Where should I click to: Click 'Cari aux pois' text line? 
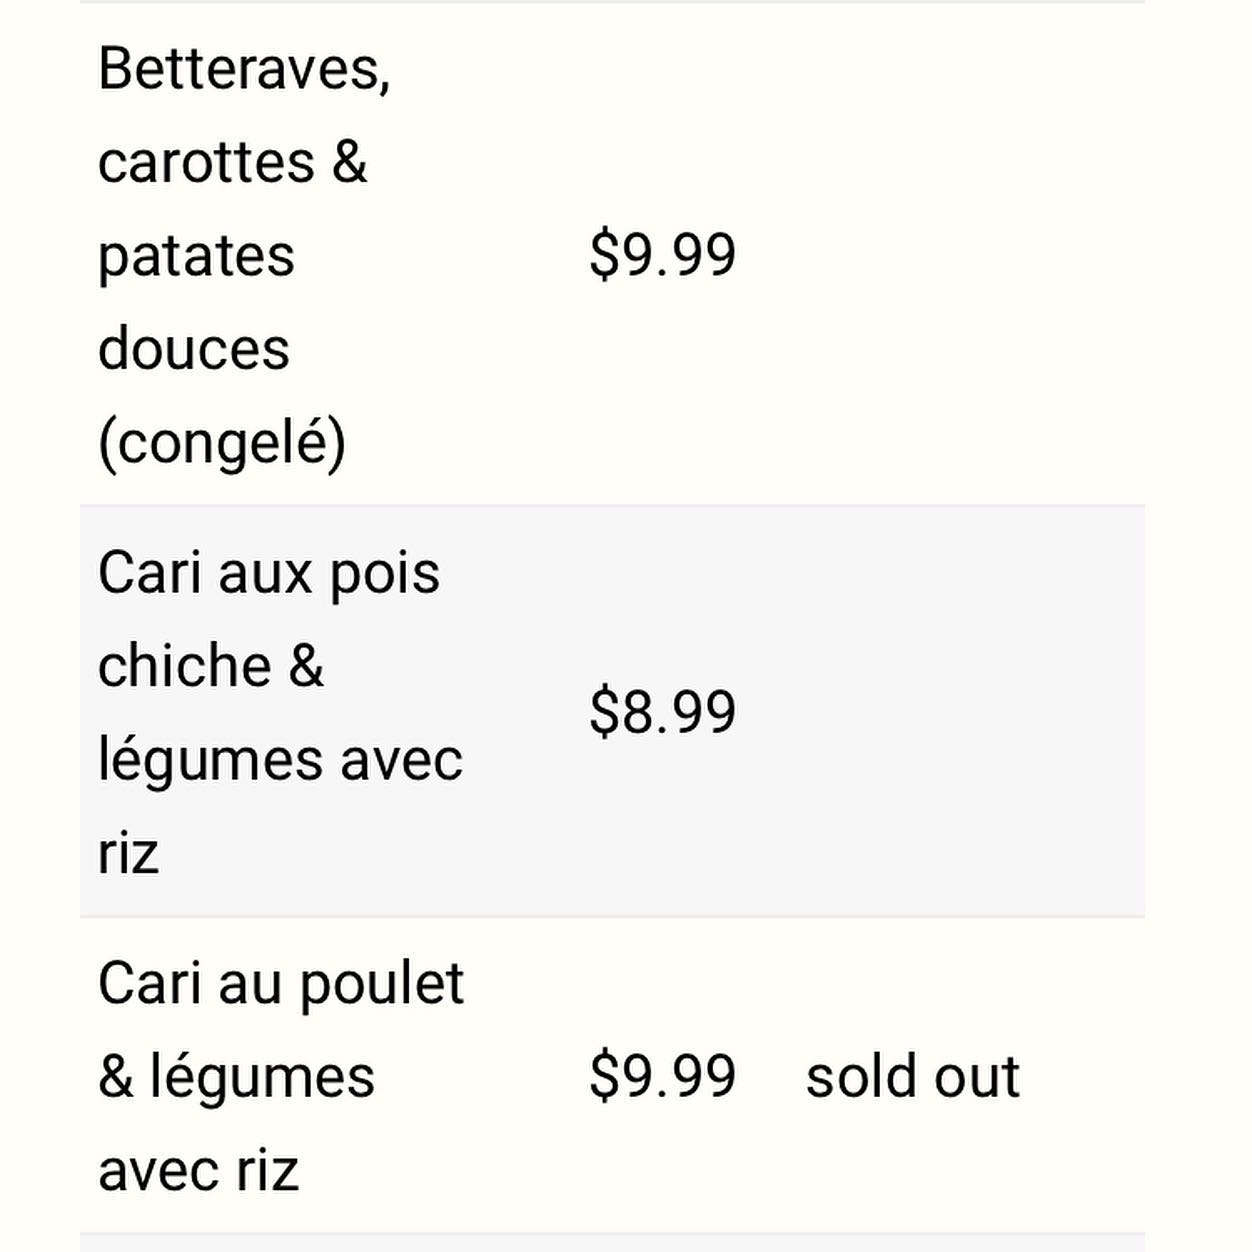[269, 574]
